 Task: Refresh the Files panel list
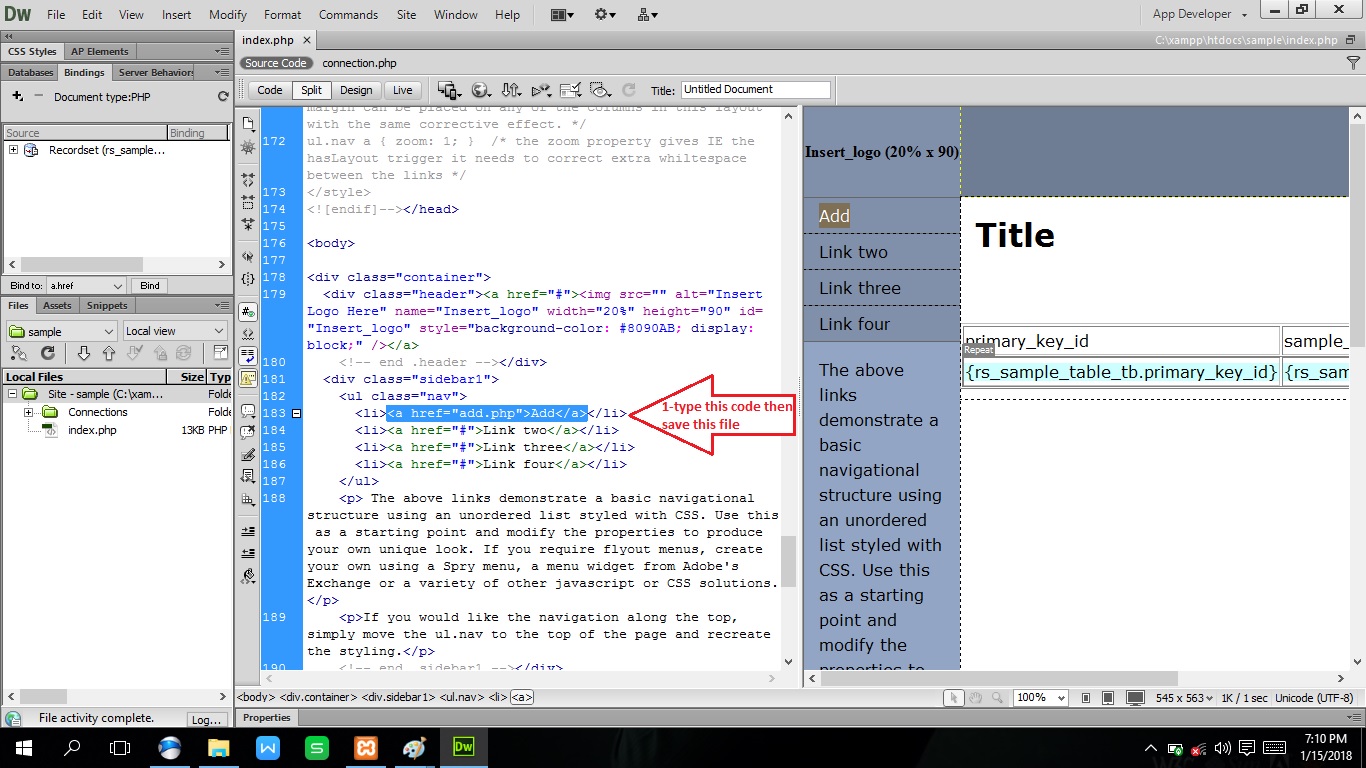(x=47, y=353)
